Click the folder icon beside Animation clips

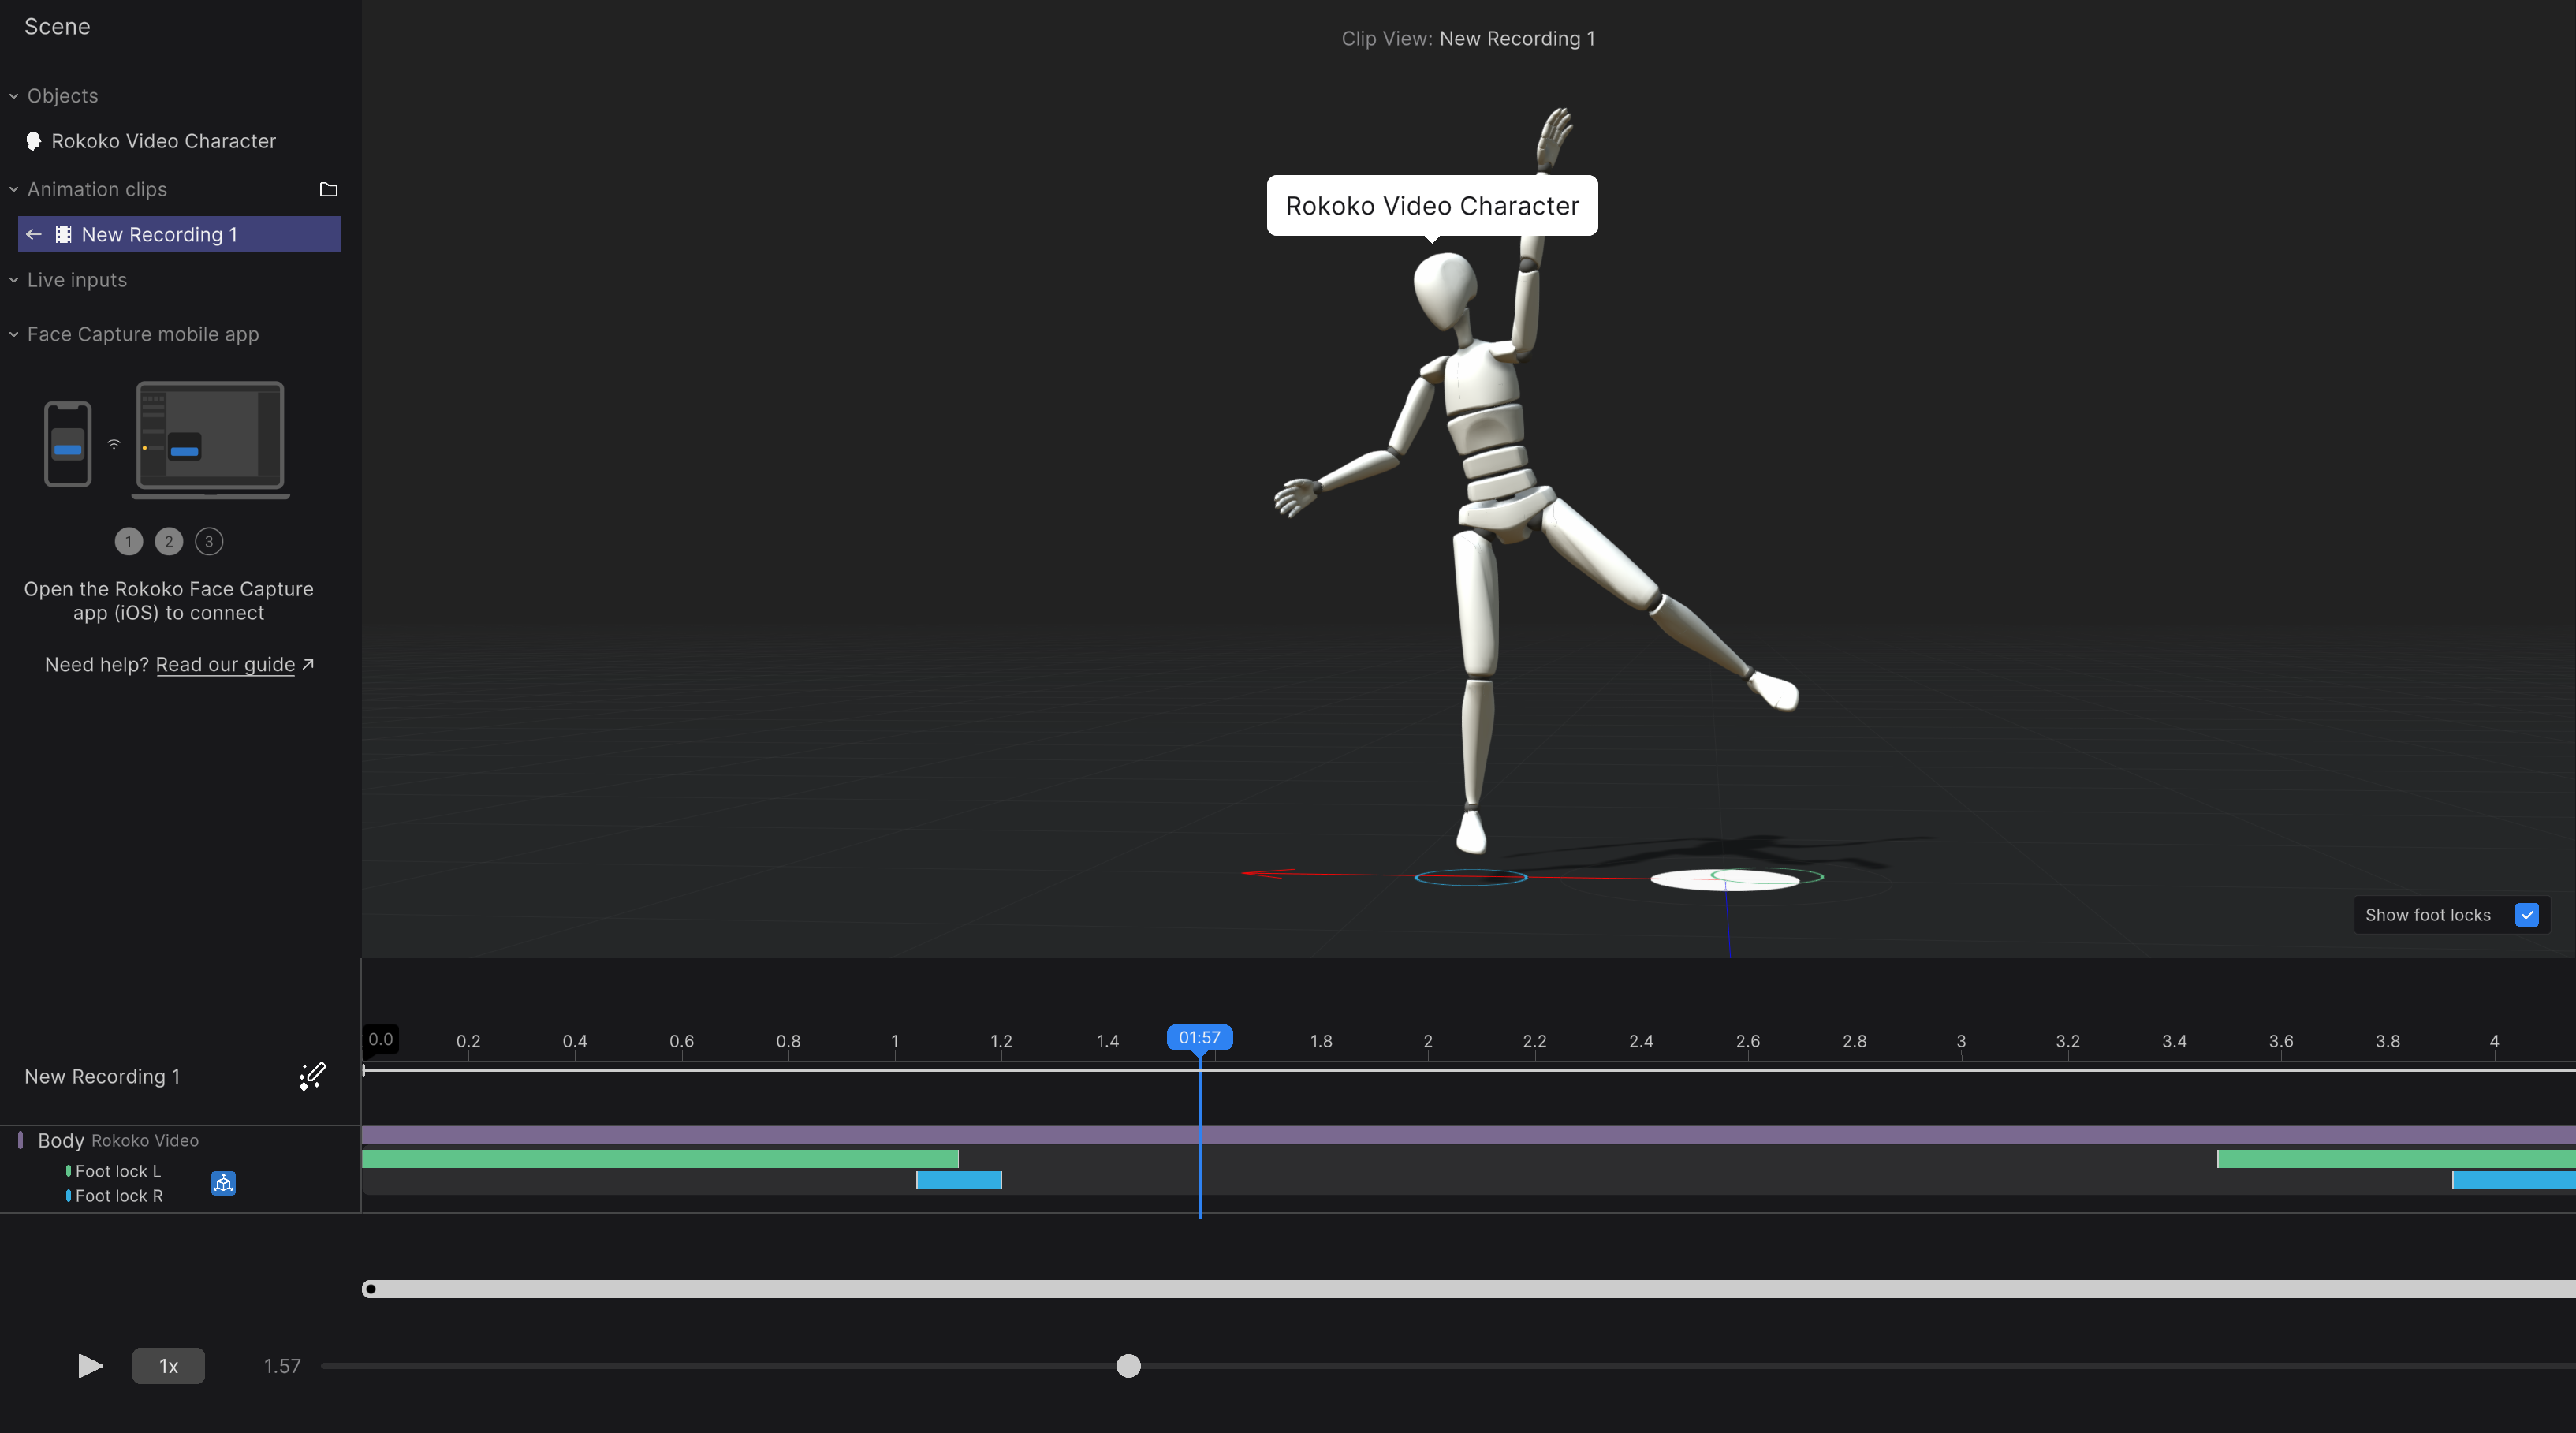click(x=328, y=189)
